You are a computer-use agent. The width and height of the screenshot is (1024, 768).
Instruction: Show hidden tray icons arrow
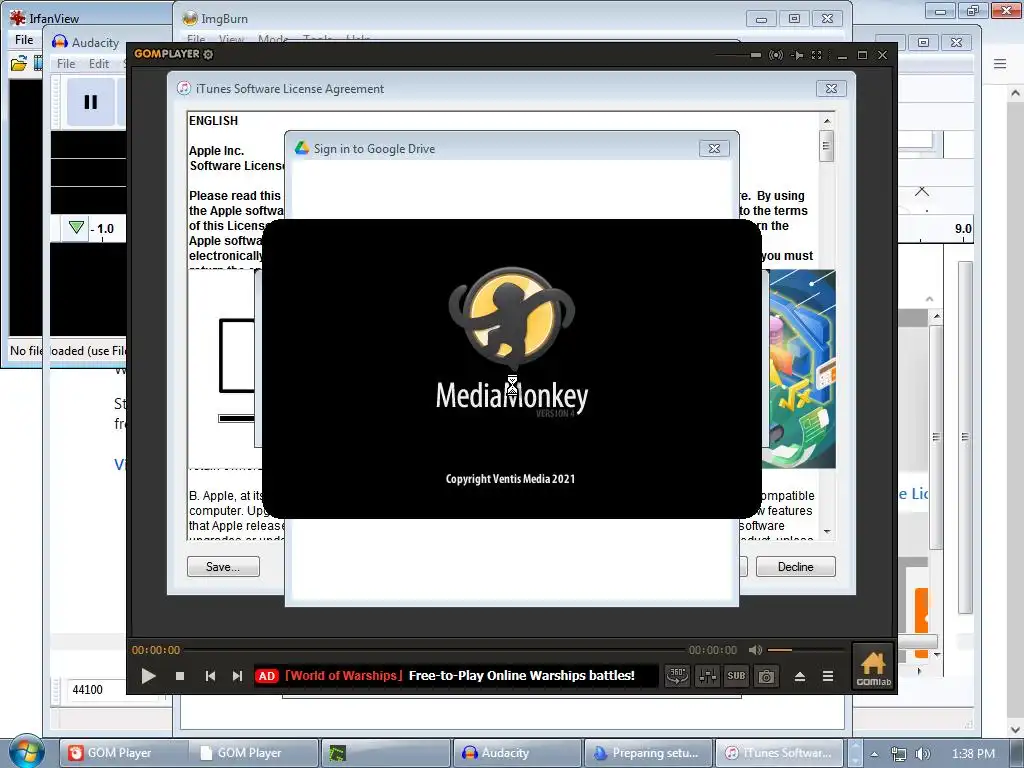click(x=874, y=754)
